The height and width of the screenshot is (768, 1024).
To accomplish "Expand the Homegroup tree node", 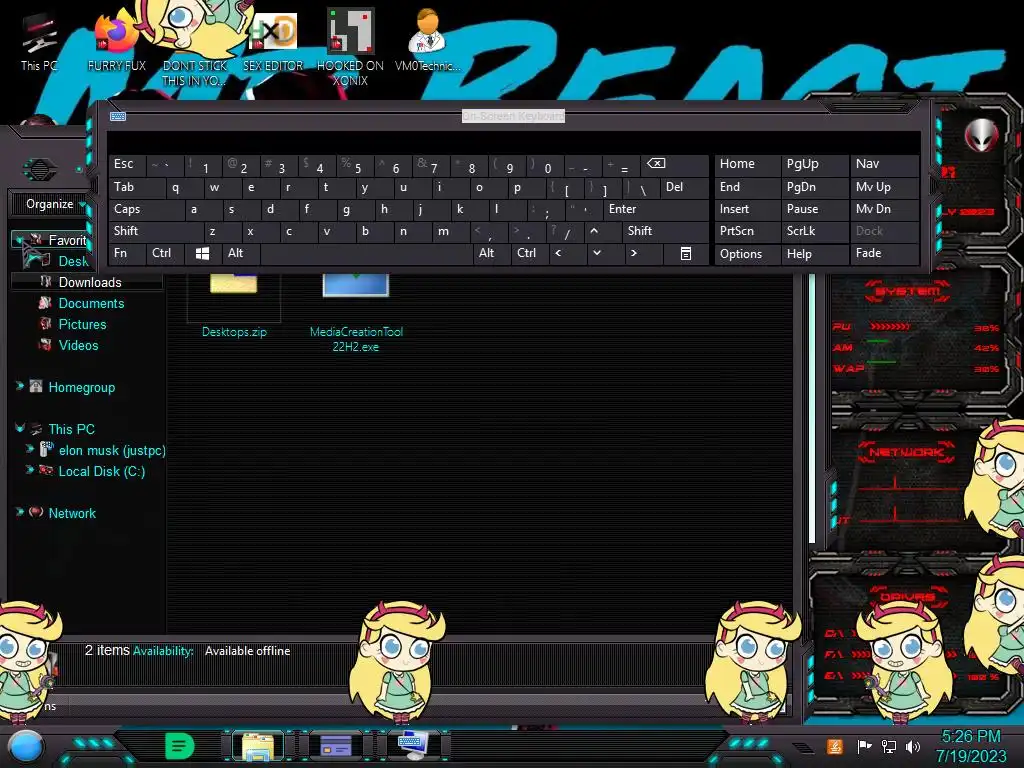I will 20,387.
